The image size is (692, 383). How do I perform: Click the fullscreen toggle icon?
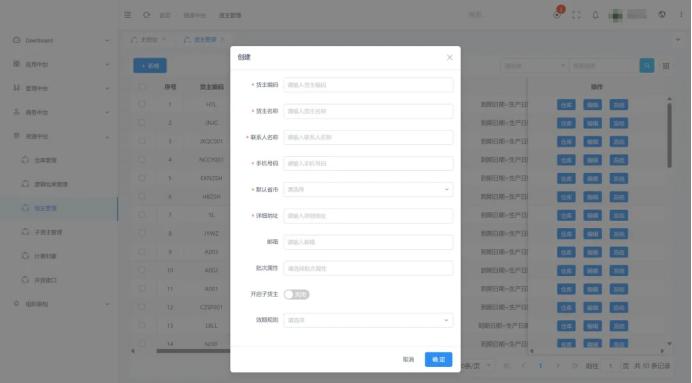pos(576,15)
